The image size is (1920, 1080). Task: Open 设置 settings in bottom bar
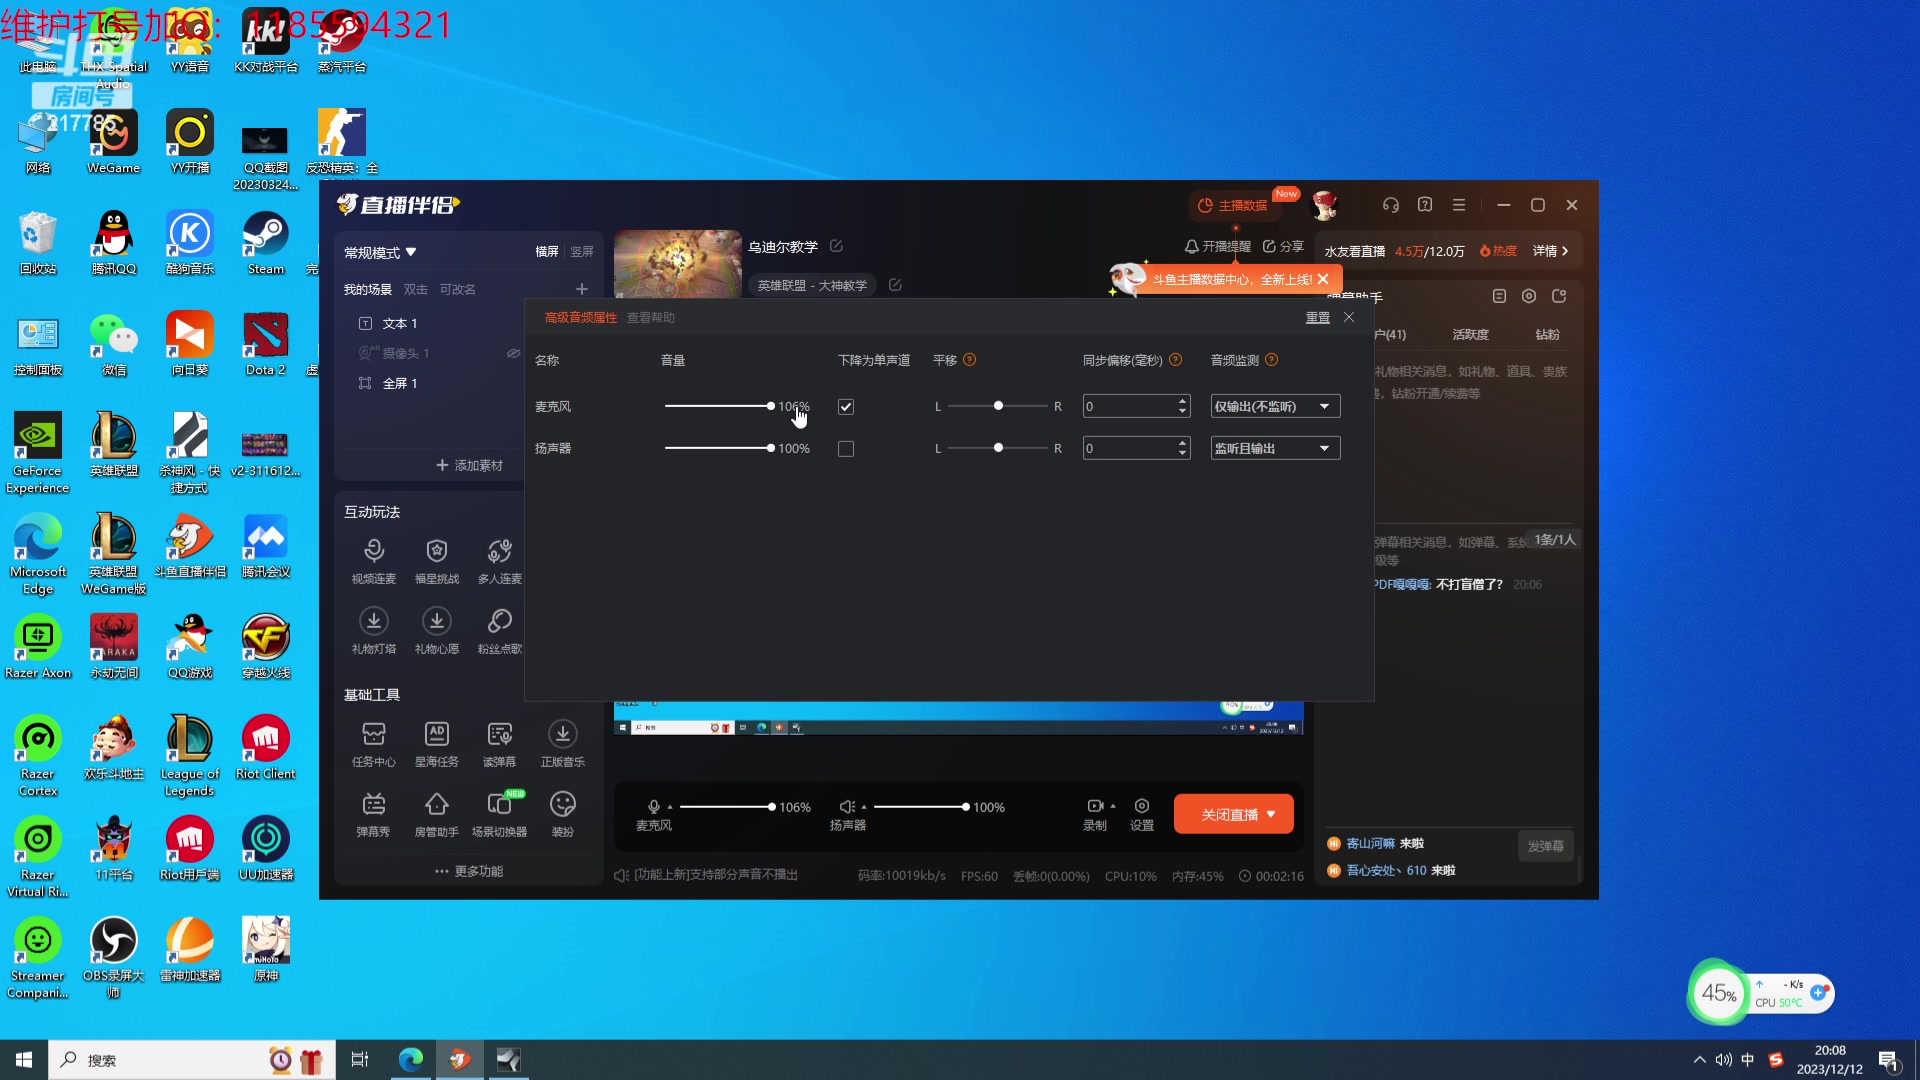[1141, 807]
